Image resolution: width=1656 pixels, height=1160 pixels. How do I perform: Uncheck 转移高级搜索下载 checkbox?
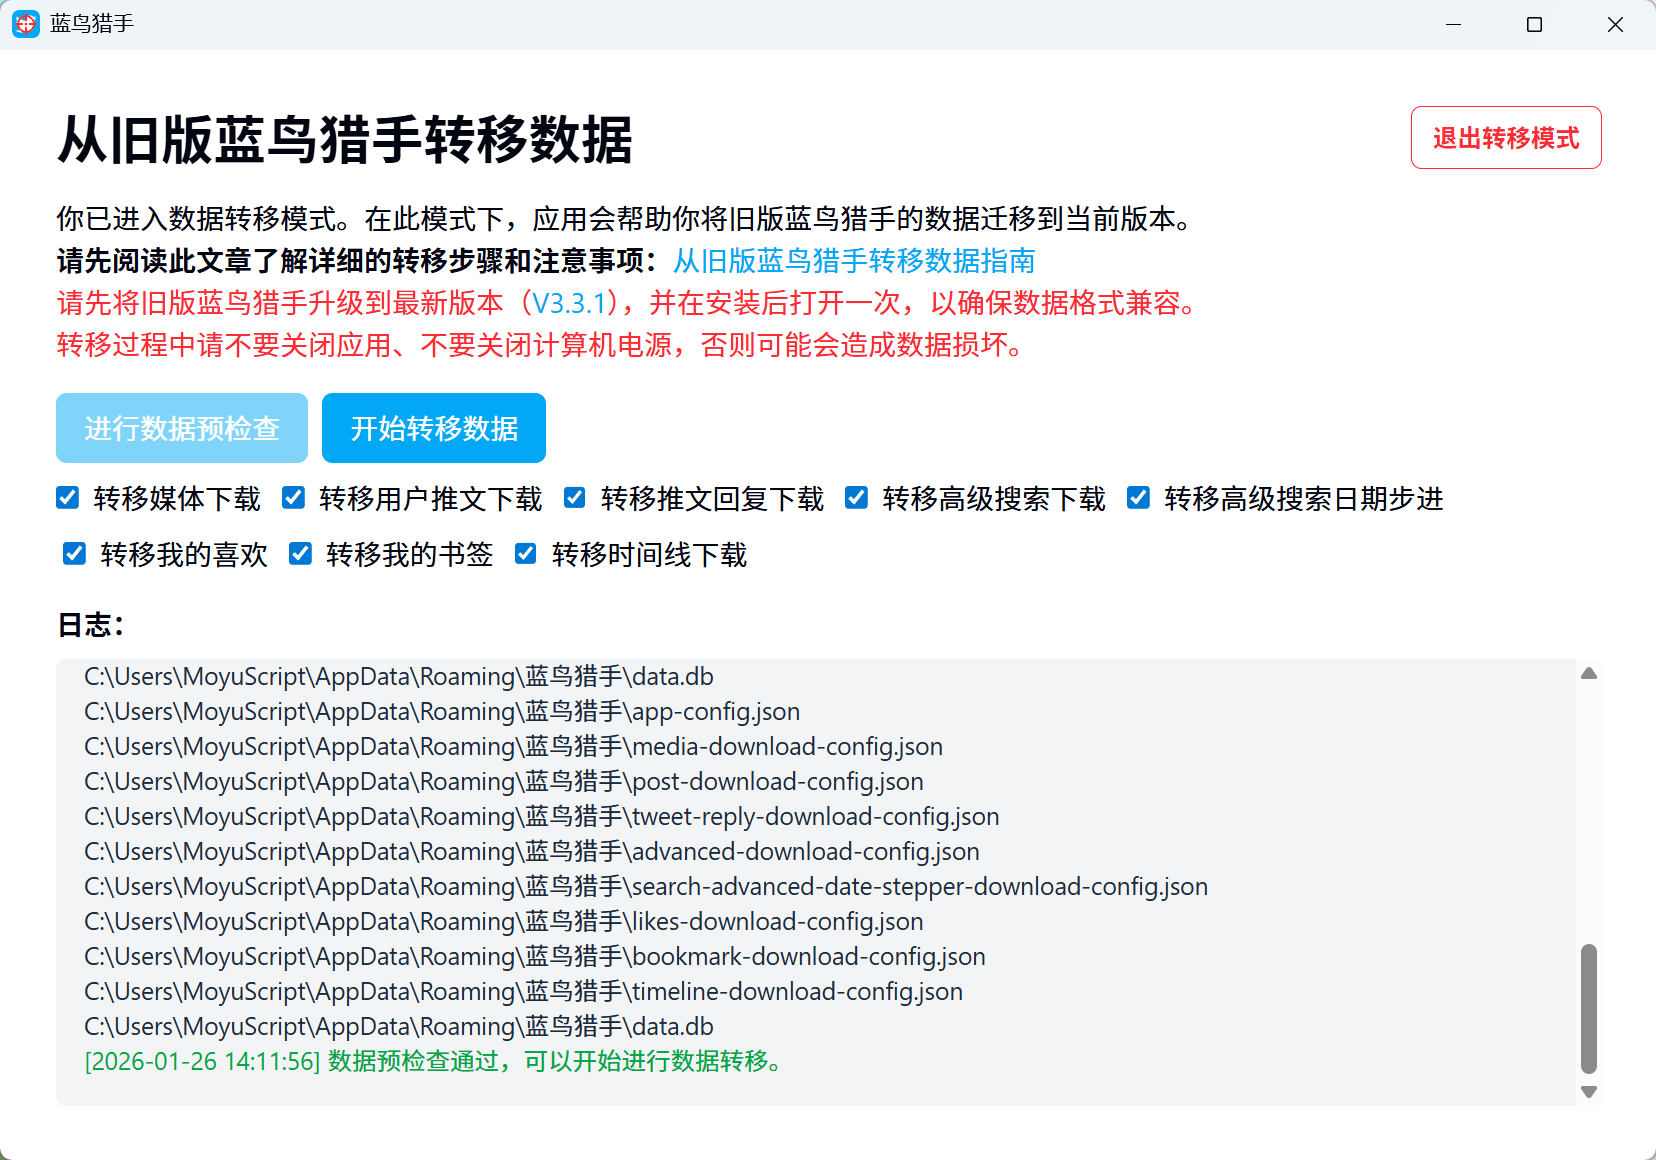[857, 498]
